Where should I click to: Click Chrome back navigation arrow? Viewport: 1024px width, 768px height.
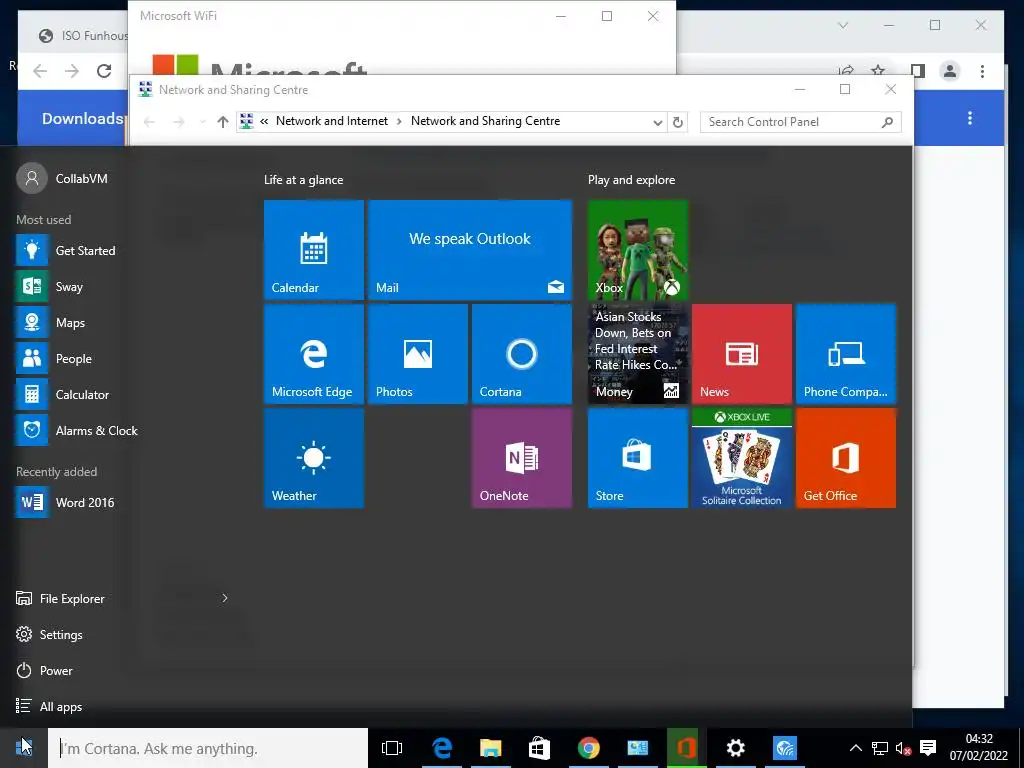[40, 71]
